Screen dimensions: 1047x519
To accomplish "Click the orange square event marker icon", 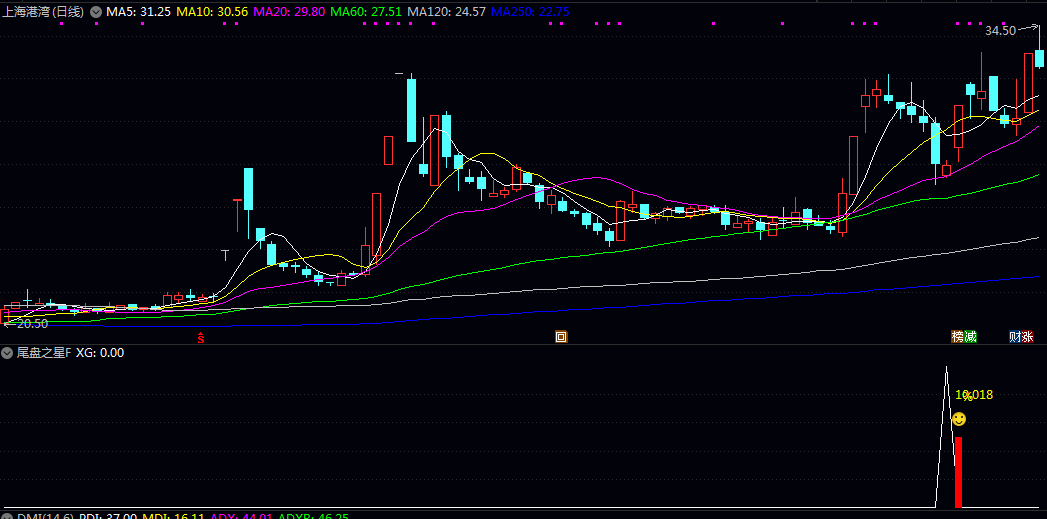I will click(561, 337).
